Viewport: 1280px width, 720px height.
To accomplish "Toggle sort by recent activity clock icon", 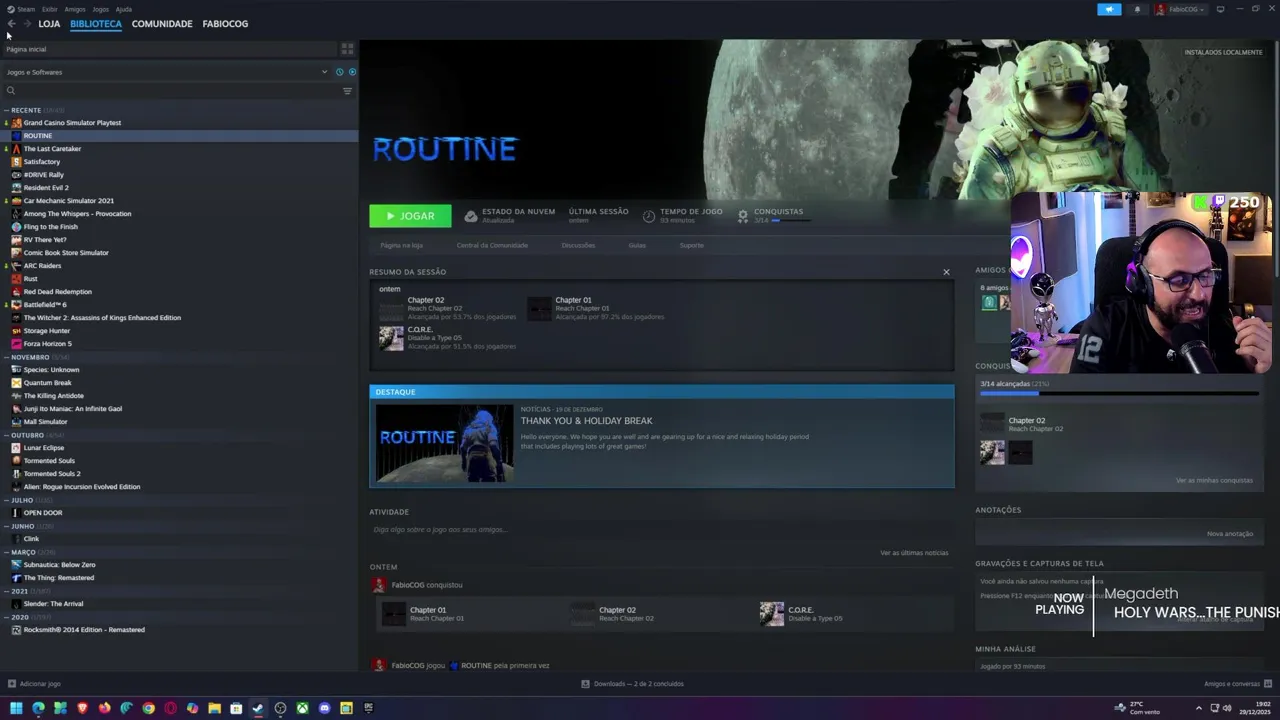I will [x=339, y=72].
